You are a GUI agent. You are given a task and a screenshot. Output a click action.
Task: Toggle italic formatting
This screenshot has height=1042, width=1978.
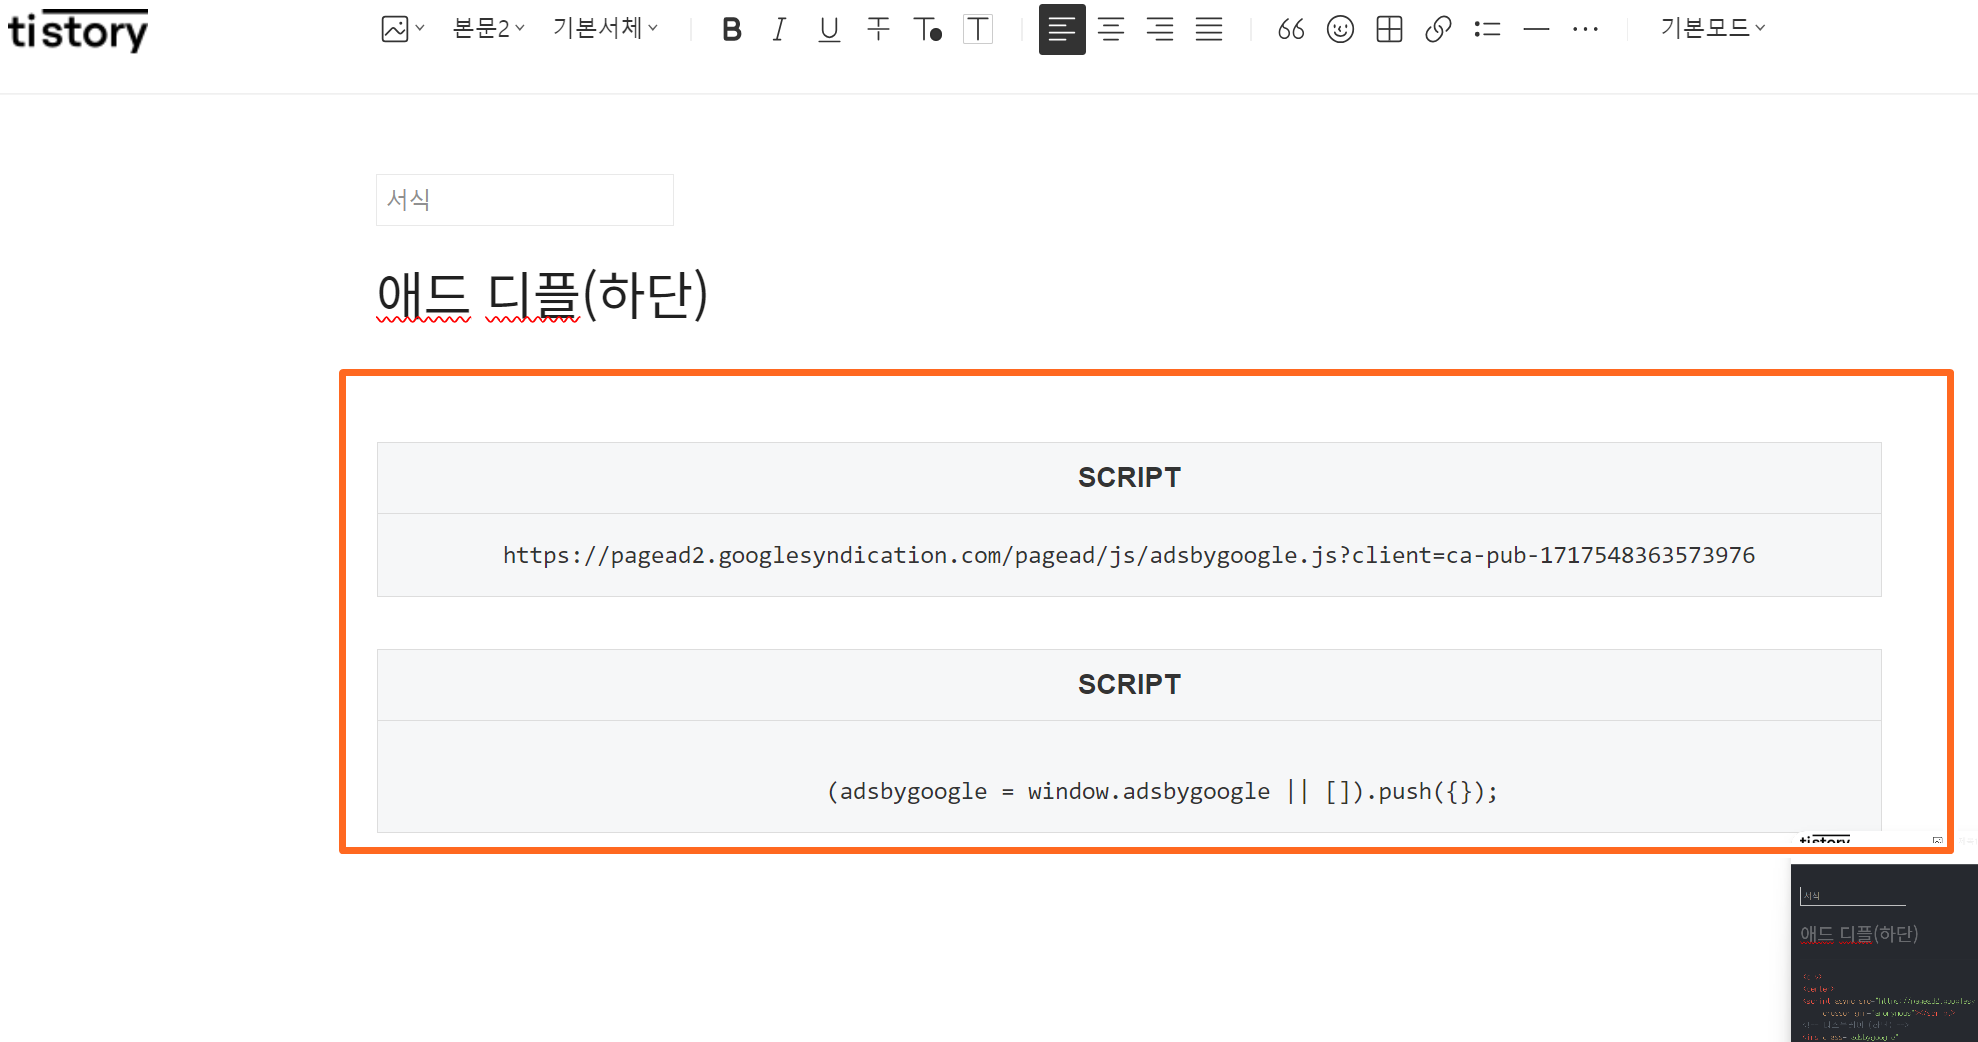(779, 29)
